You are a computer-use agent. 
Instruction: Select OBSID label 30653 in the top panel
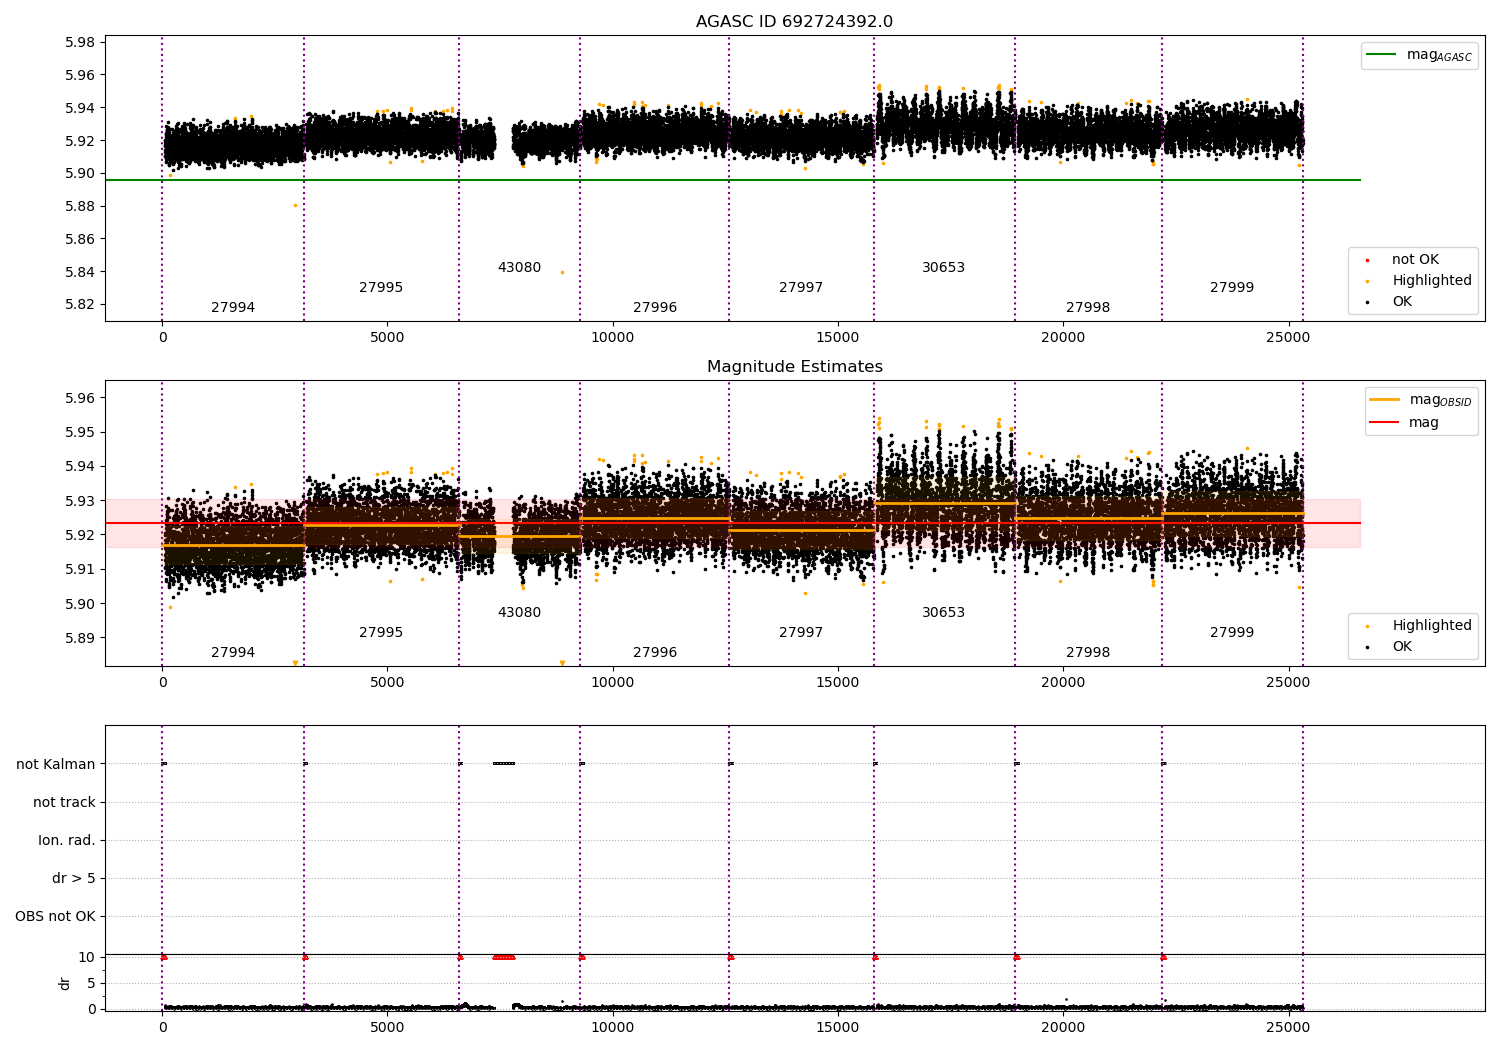(x=943, y=268)
